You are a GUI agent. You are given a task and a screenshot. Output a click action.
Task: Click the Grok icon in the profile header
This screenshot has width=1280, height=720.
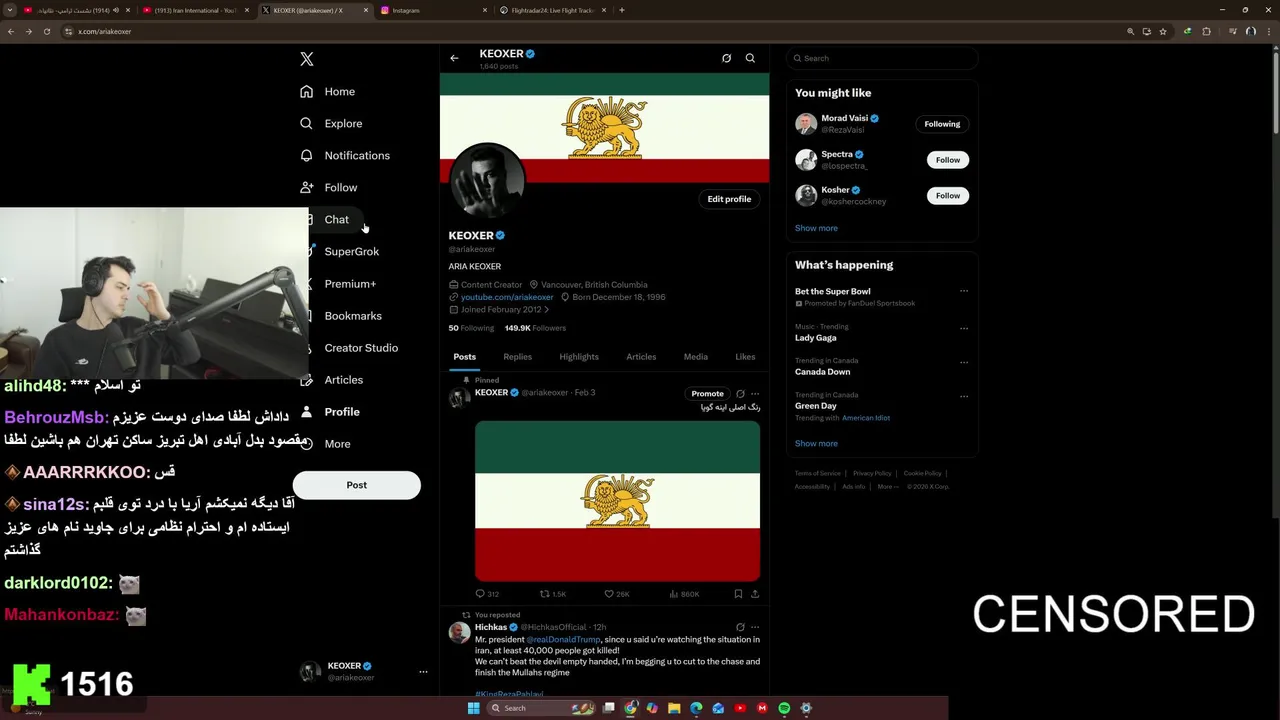(x=726, y=58)
